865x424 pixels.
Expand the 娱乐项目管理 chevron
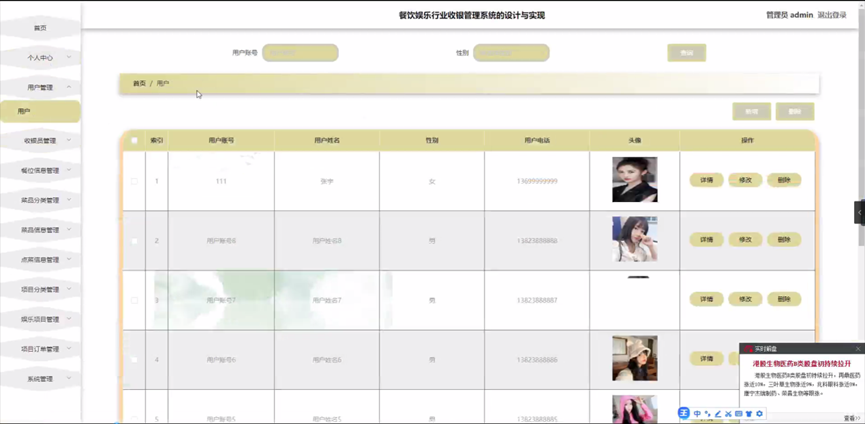[69, 319]
